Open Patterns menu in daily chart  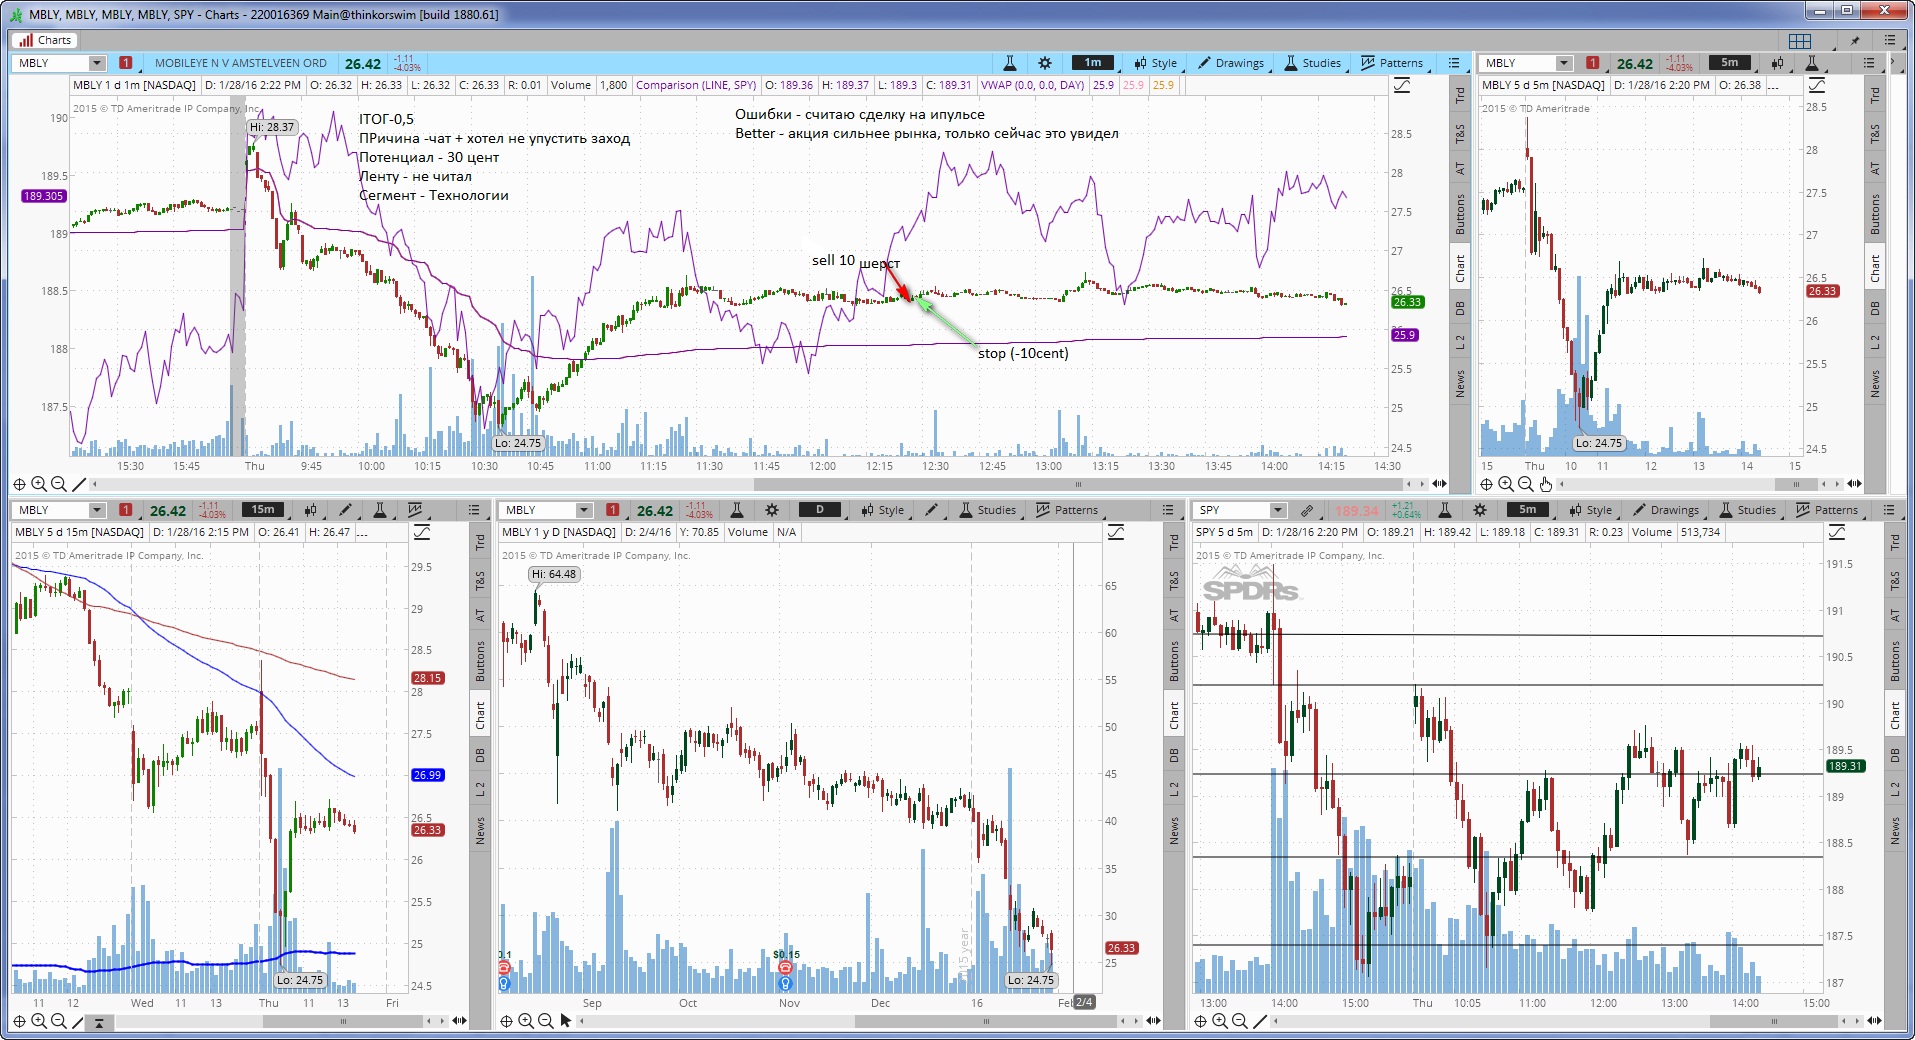(1067, 510)
